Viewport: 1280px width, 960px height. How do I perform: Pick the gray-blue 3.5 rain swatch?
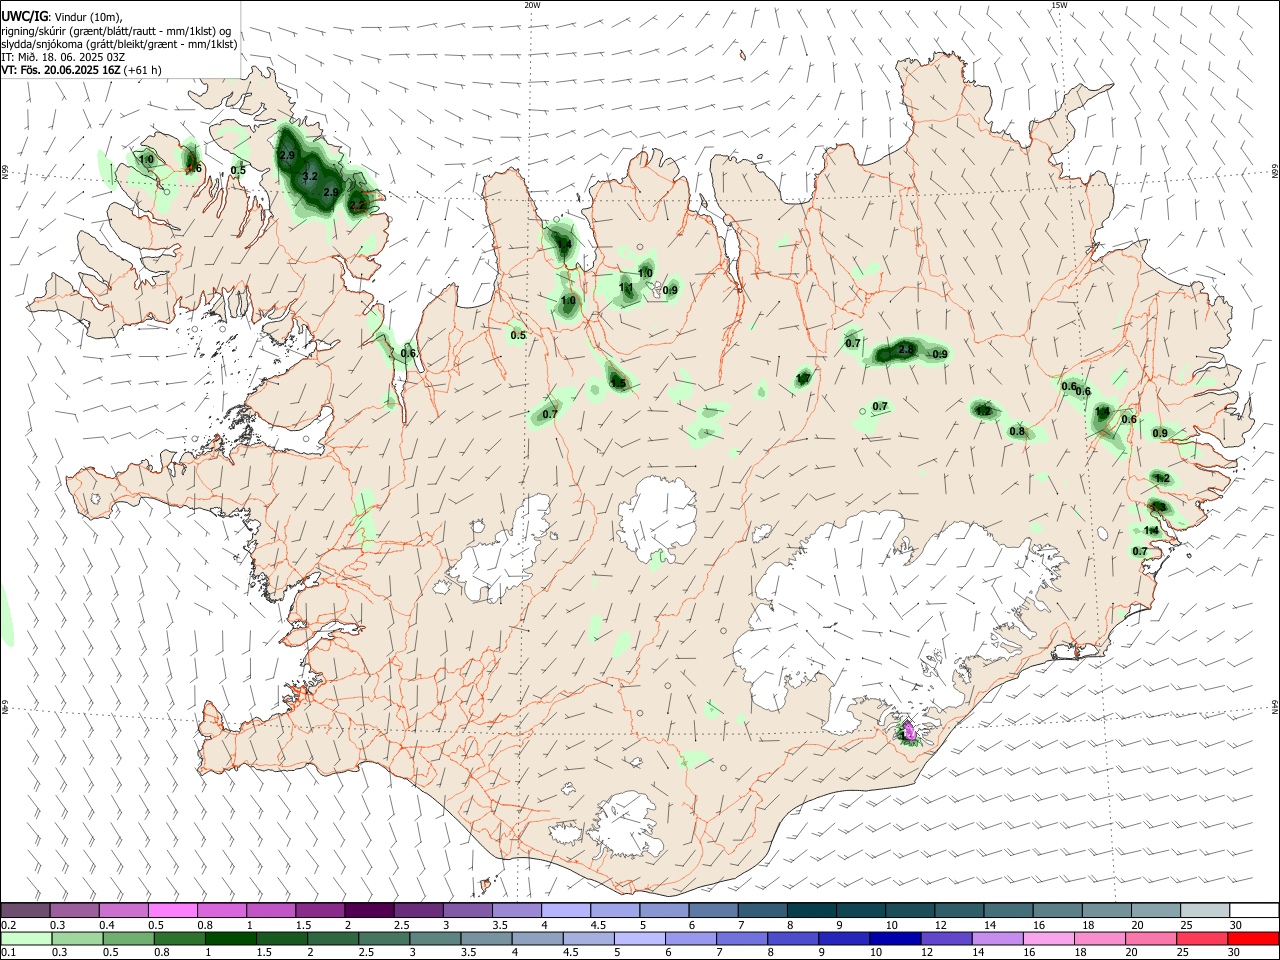485,937
